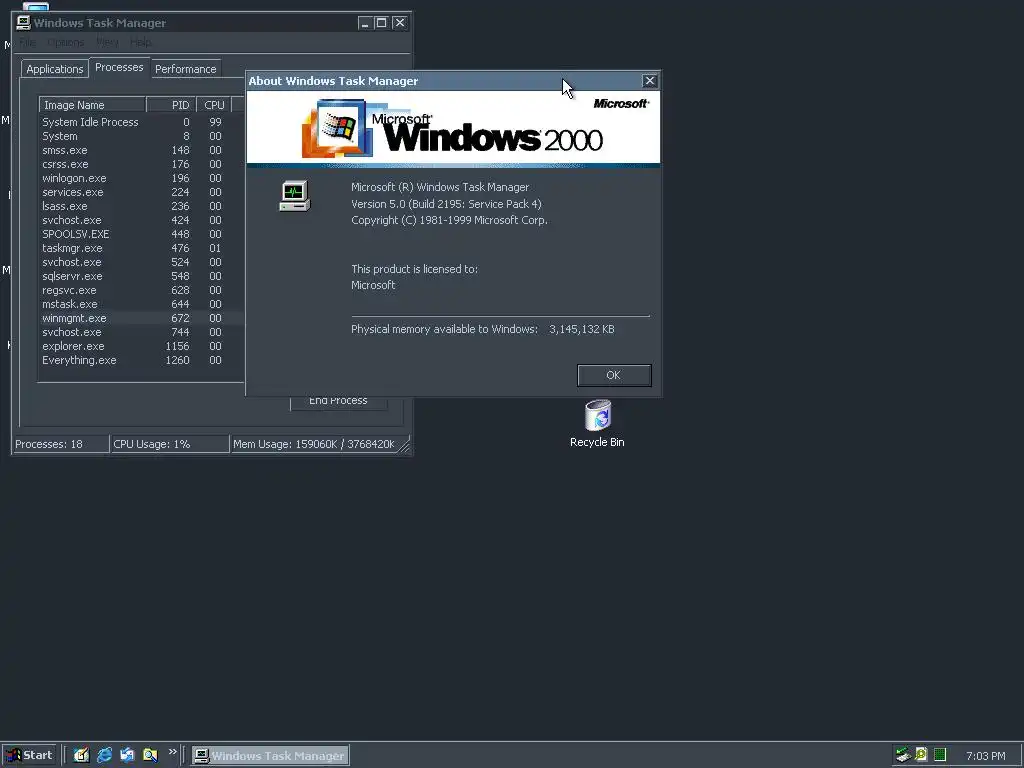The image size is (1024, 768).
Task: Maximize the Windows Task Manager window
Action: [x=382, y=23]
